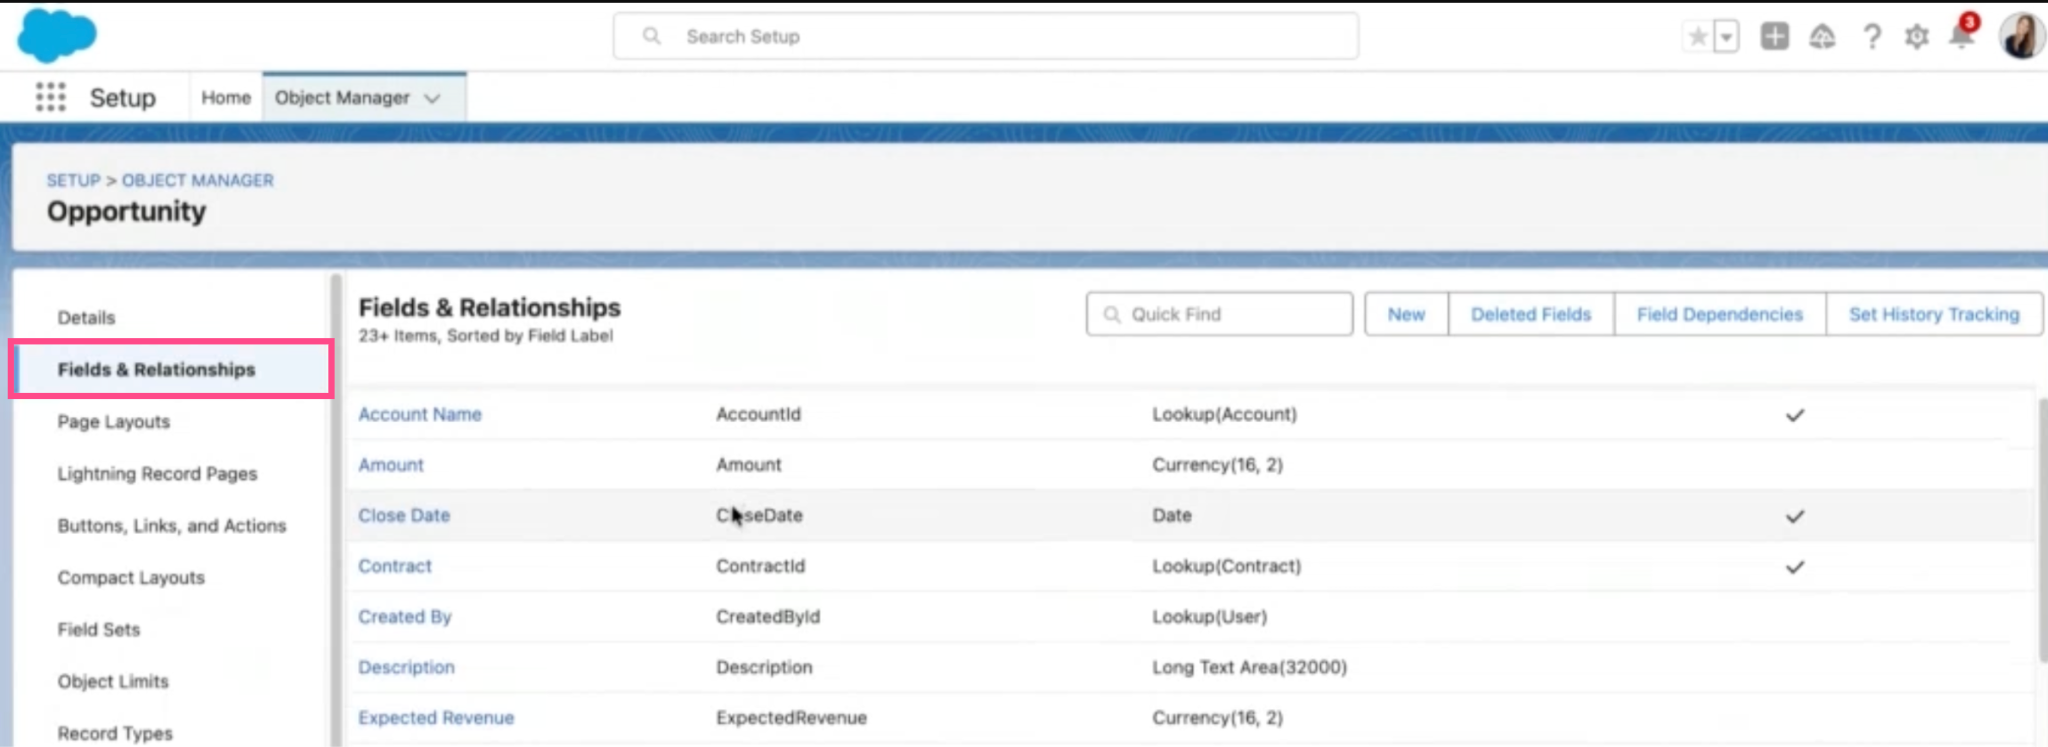2048x747 pixels.
Task: Click the ContractId field name cell
Action: click(760, 566)
